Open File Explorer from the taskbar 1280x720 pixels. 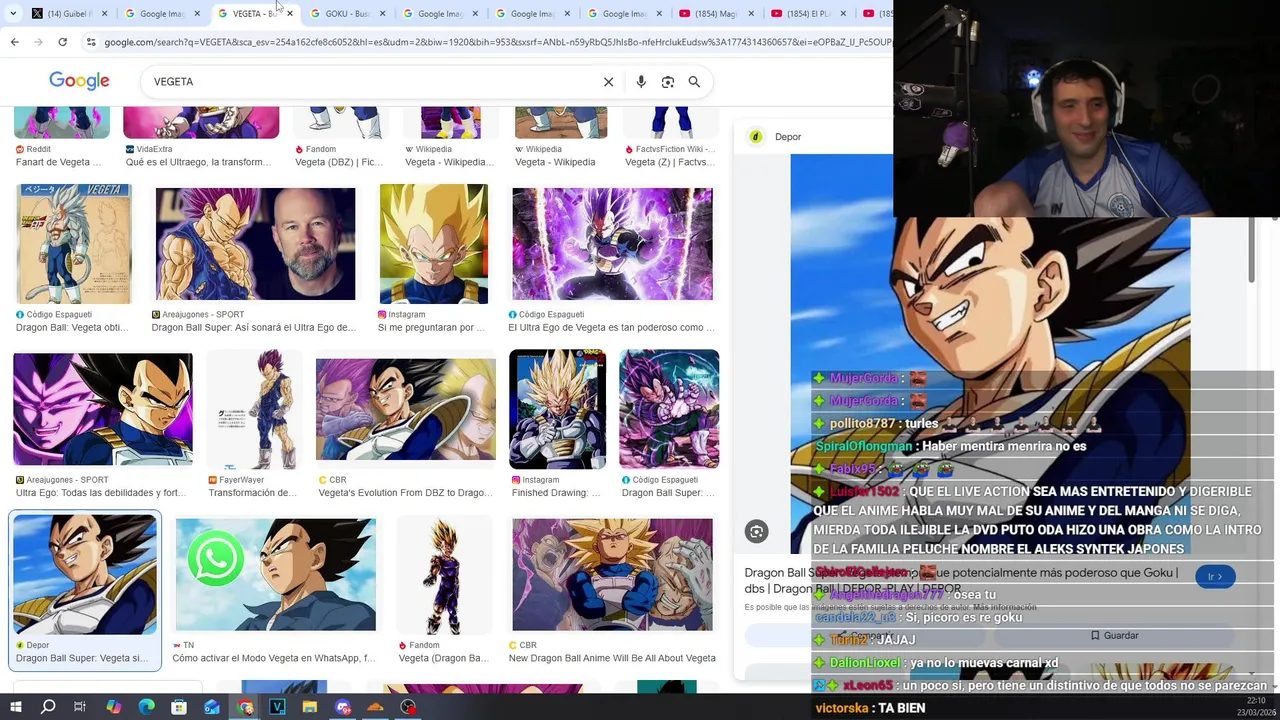(310, 707)
